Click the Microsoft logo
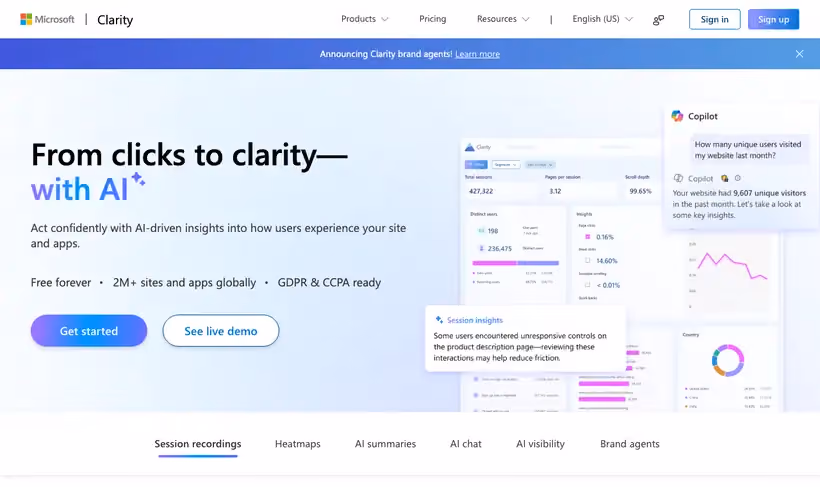The width and height of the screenshot is (820, 487). pos(47,19)
